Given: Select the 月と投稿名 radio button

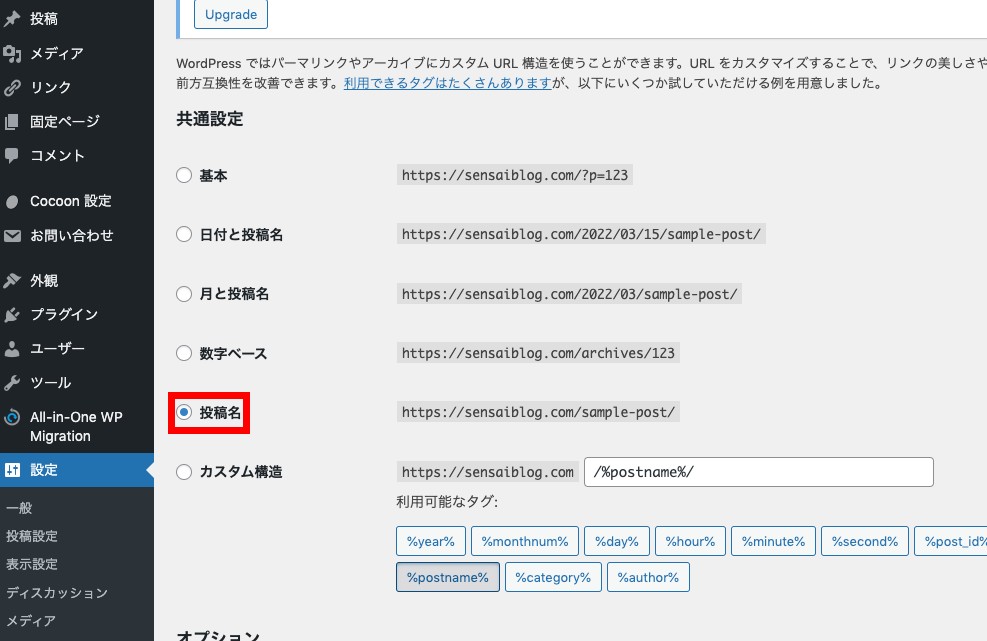Looking at the screenshot, I should click(x=184, y=294).
